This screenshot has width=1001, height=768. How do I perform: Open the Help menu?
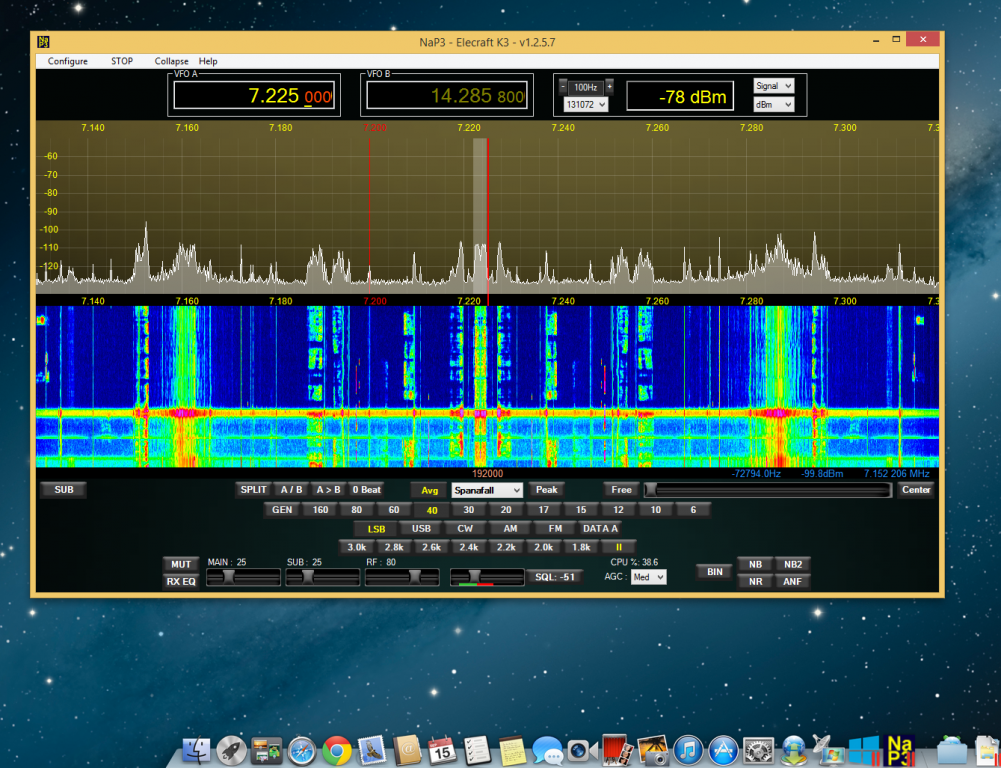207,61
